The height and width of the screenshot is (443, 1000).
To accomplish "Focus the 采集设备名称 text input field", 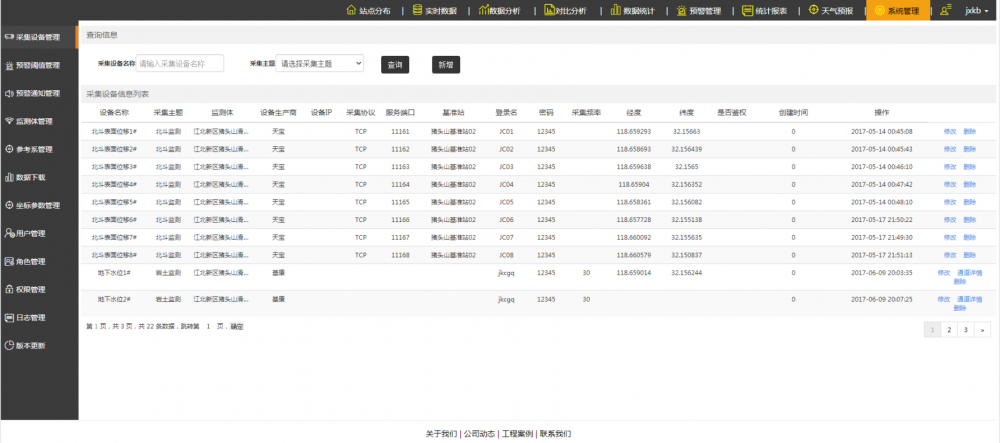I will (180, 63).
